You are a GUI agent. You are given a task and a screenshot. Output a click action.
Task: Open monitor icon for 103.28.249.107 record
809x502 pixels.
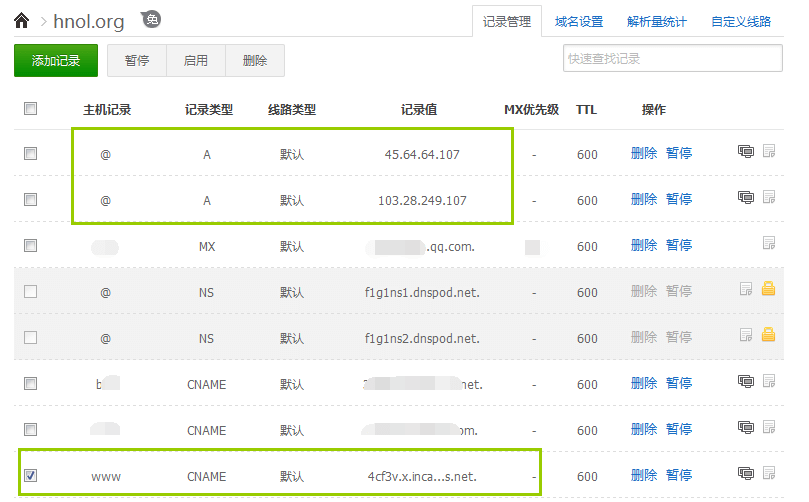coord(746,197)
